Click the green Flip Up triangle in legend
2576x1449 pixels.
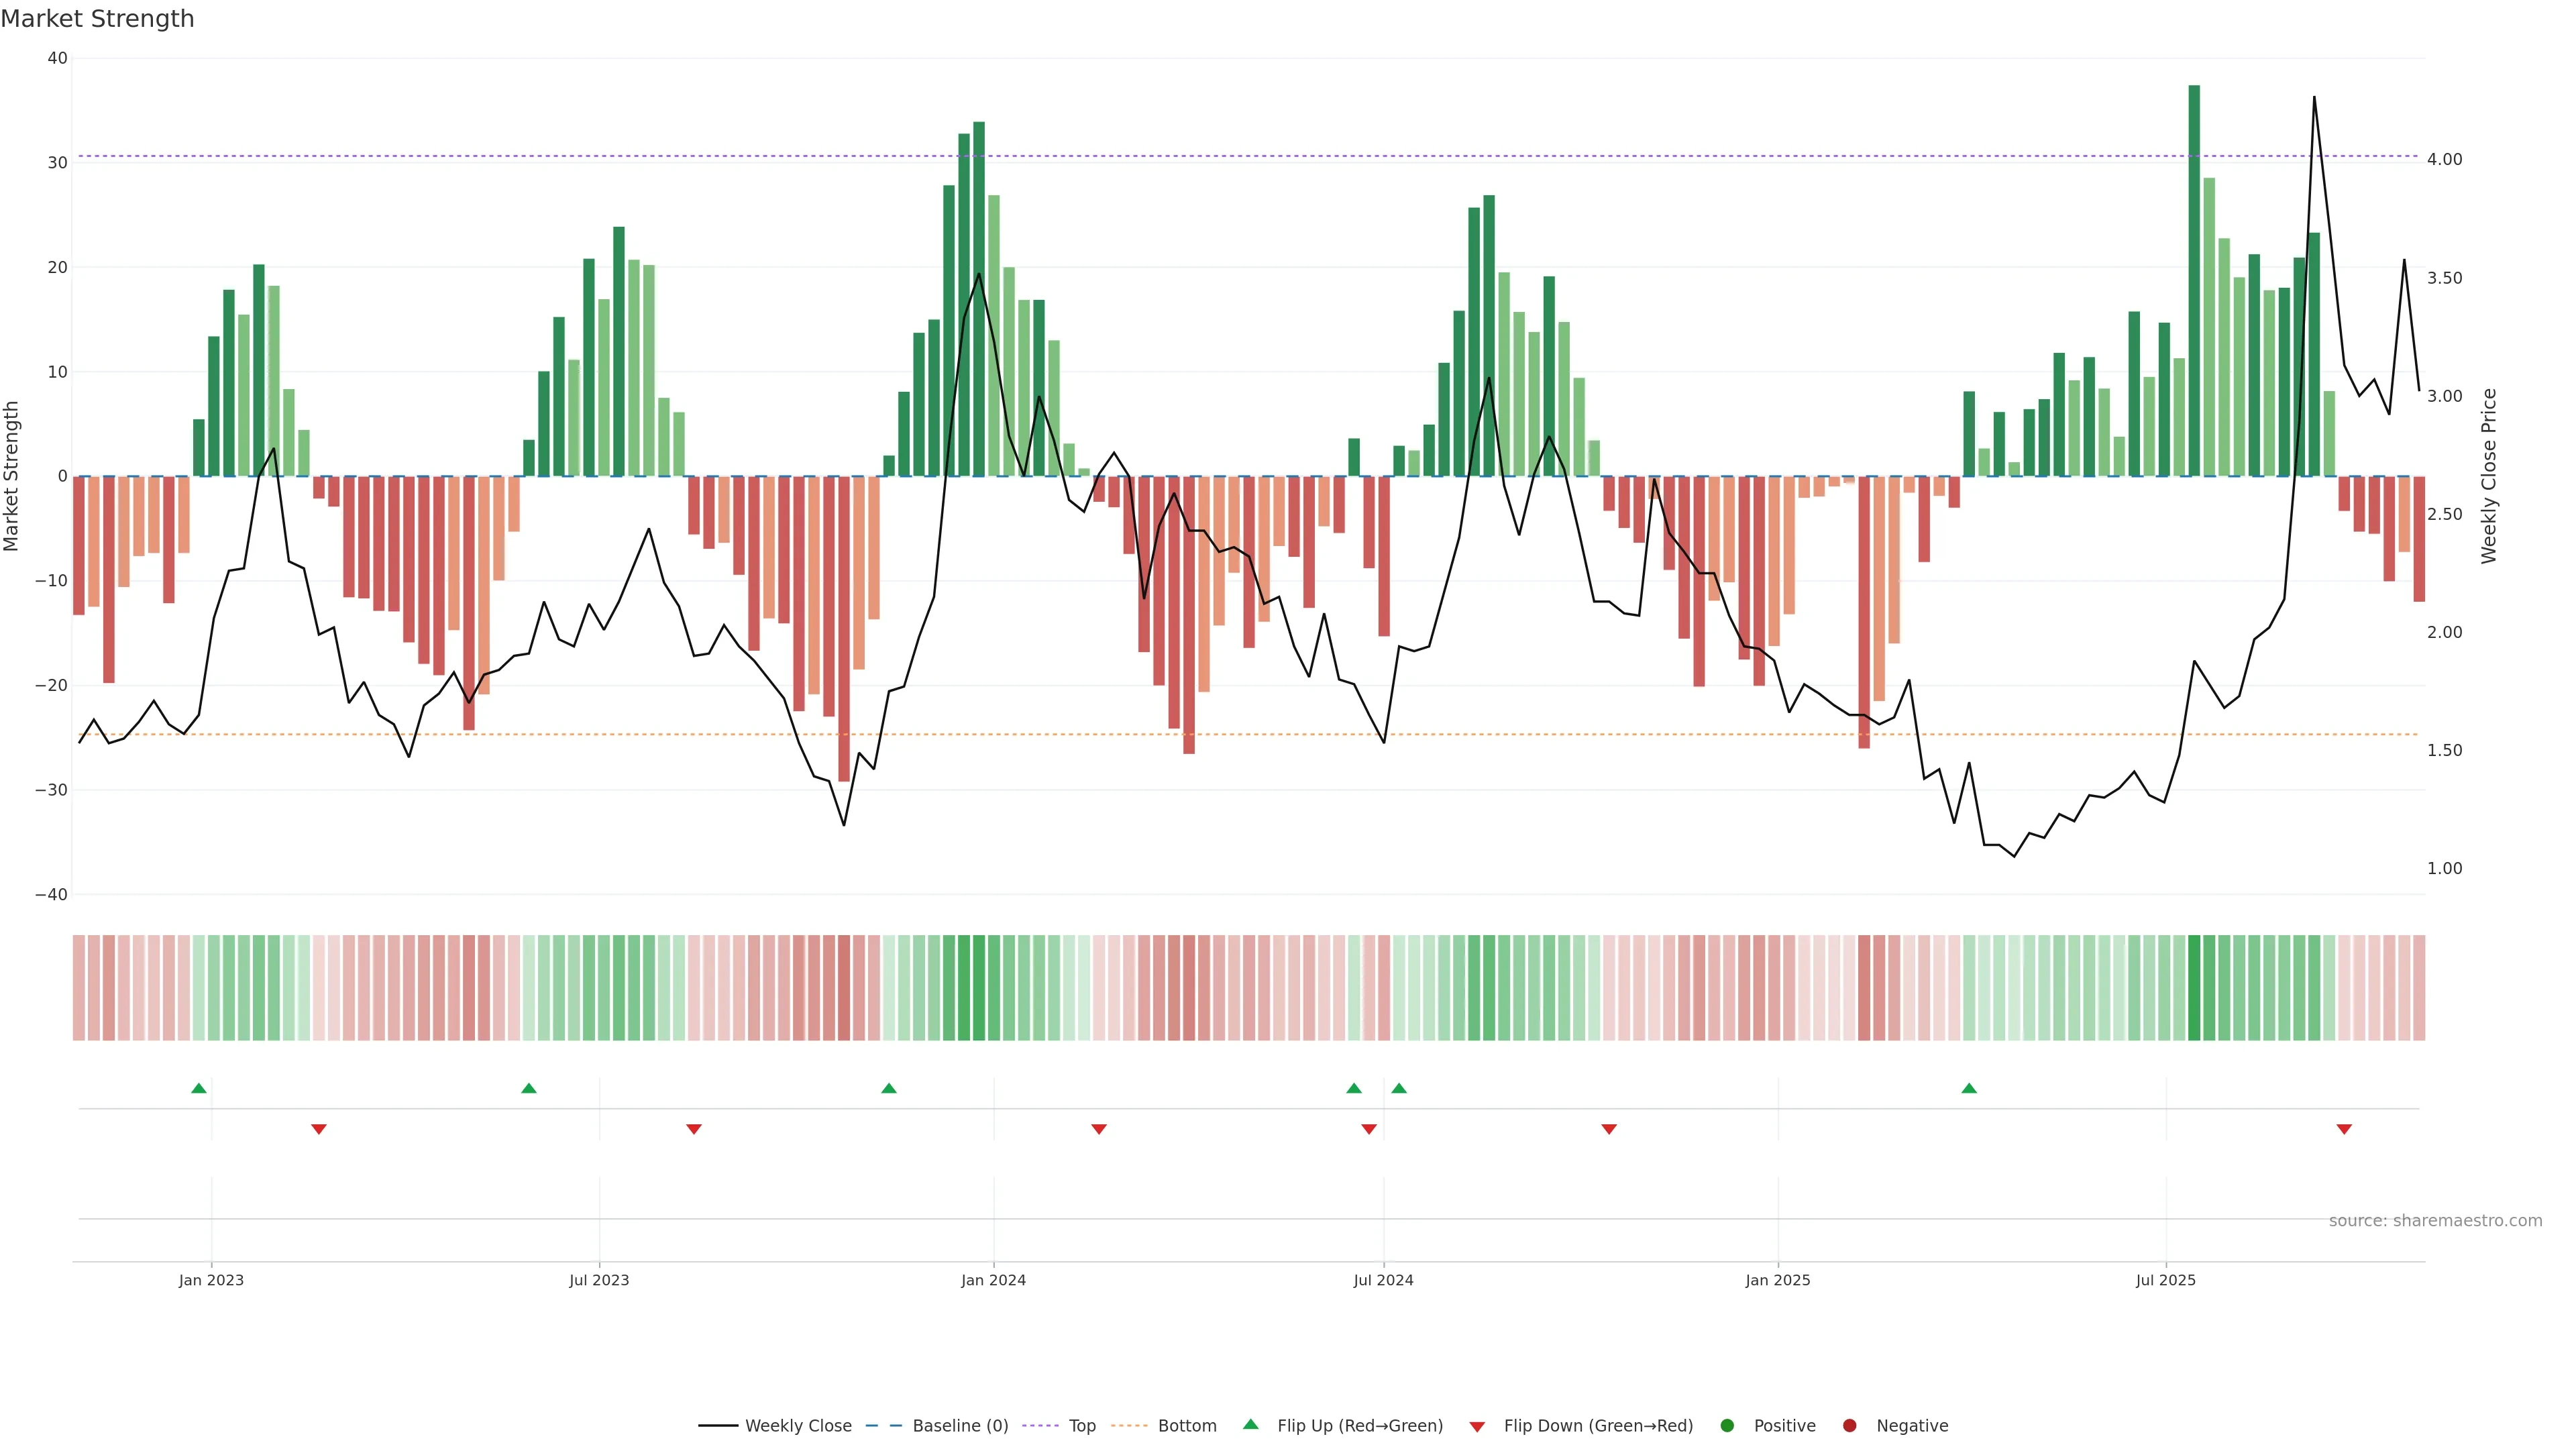click(1250, 1424)
